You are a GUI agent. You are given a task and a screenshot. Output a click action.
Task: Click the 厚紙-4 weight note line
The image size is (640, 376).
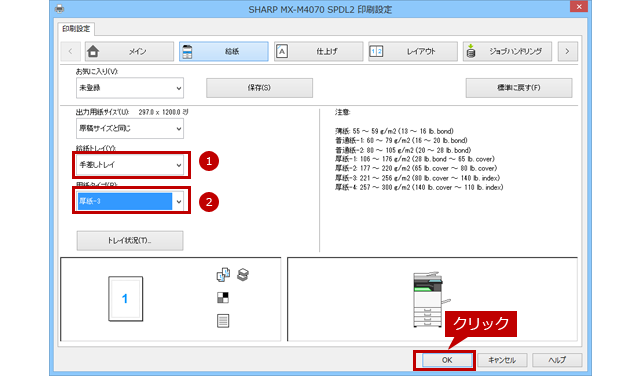click(x=419, y=187)
